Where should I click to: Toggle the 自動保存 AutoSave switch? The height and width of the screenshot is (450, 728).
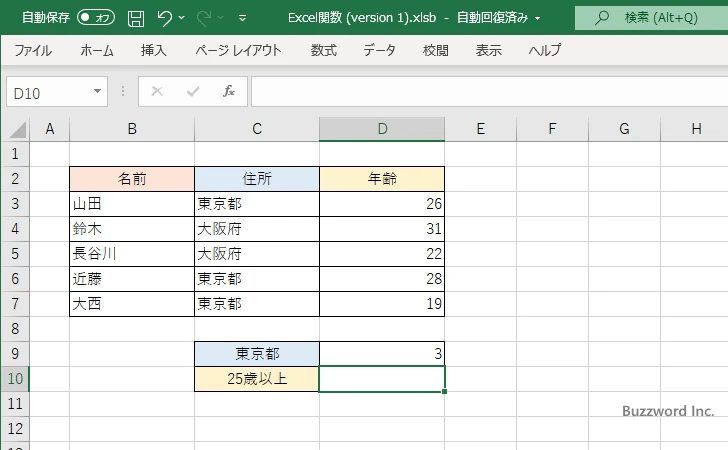tap(96, 18)
